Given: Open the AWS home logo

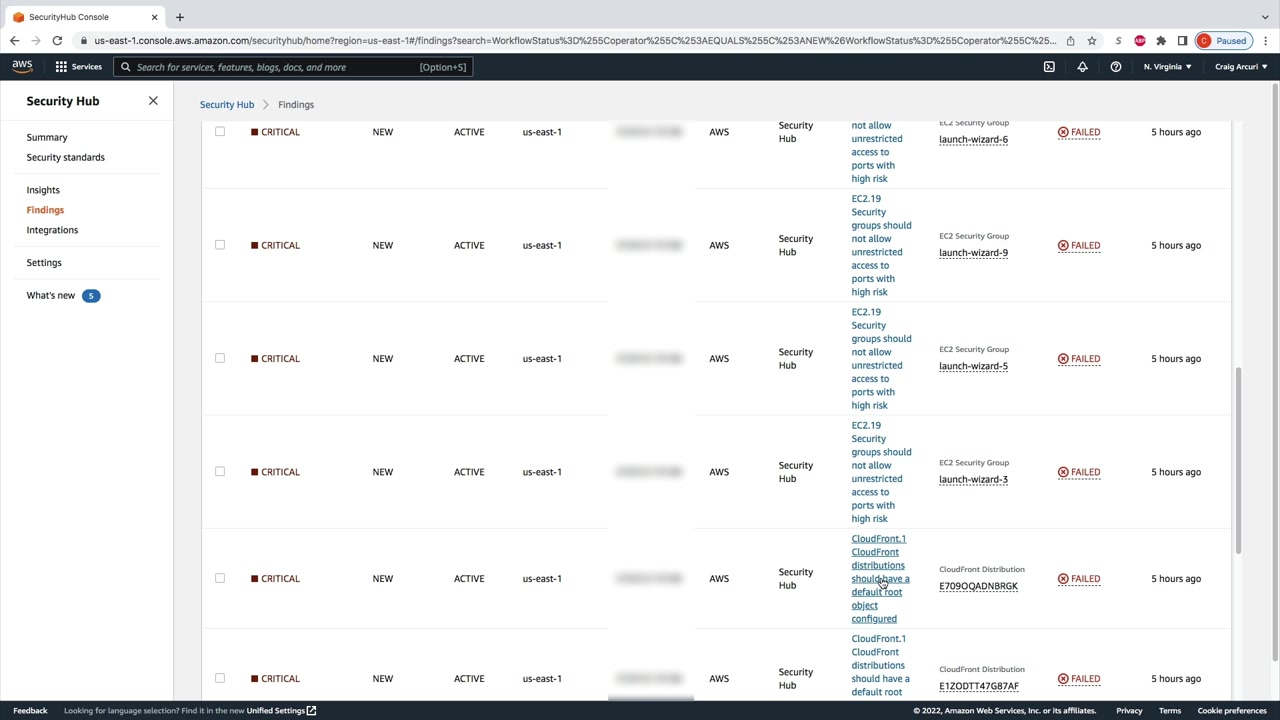Looking at the screenshot, I should click(22, 66).
